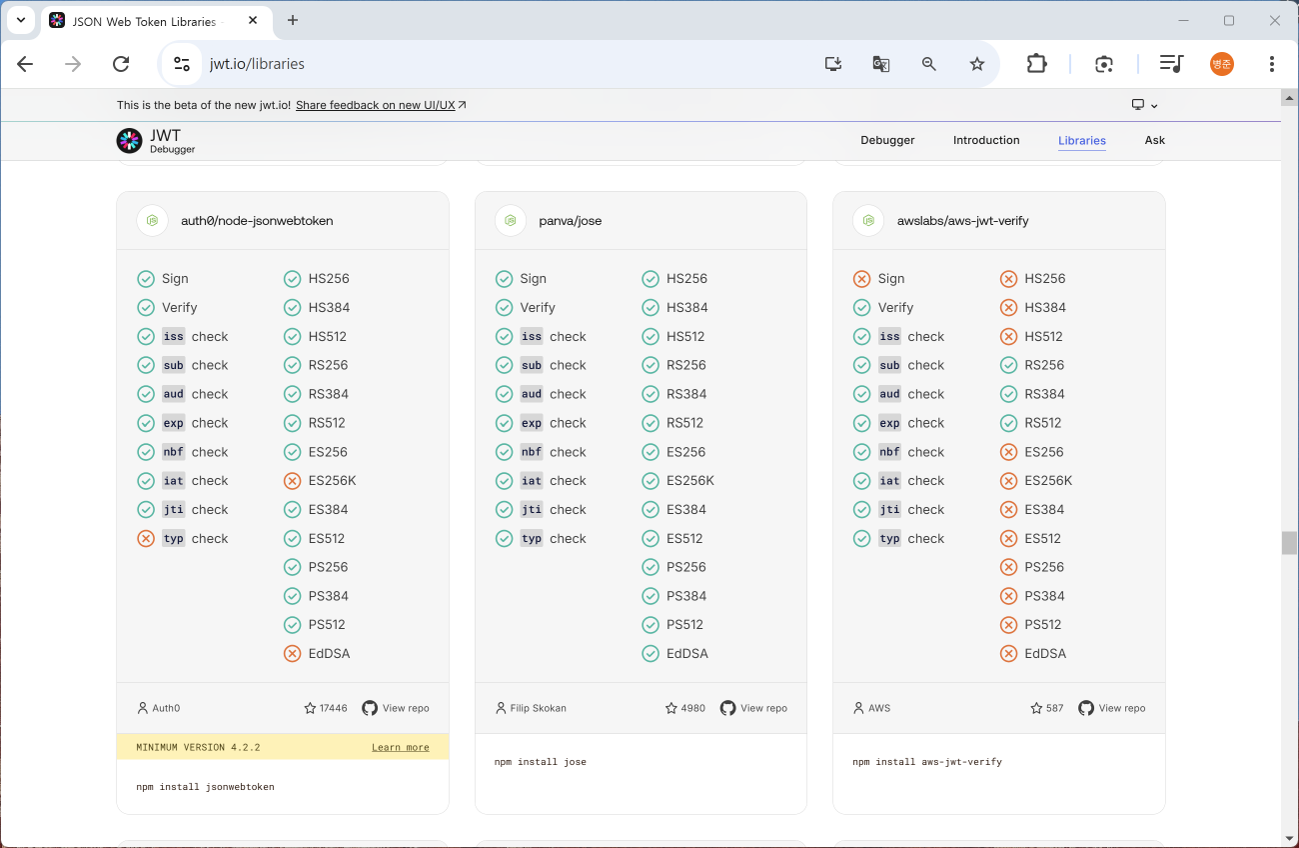Reload the jwt.io page

121,64
